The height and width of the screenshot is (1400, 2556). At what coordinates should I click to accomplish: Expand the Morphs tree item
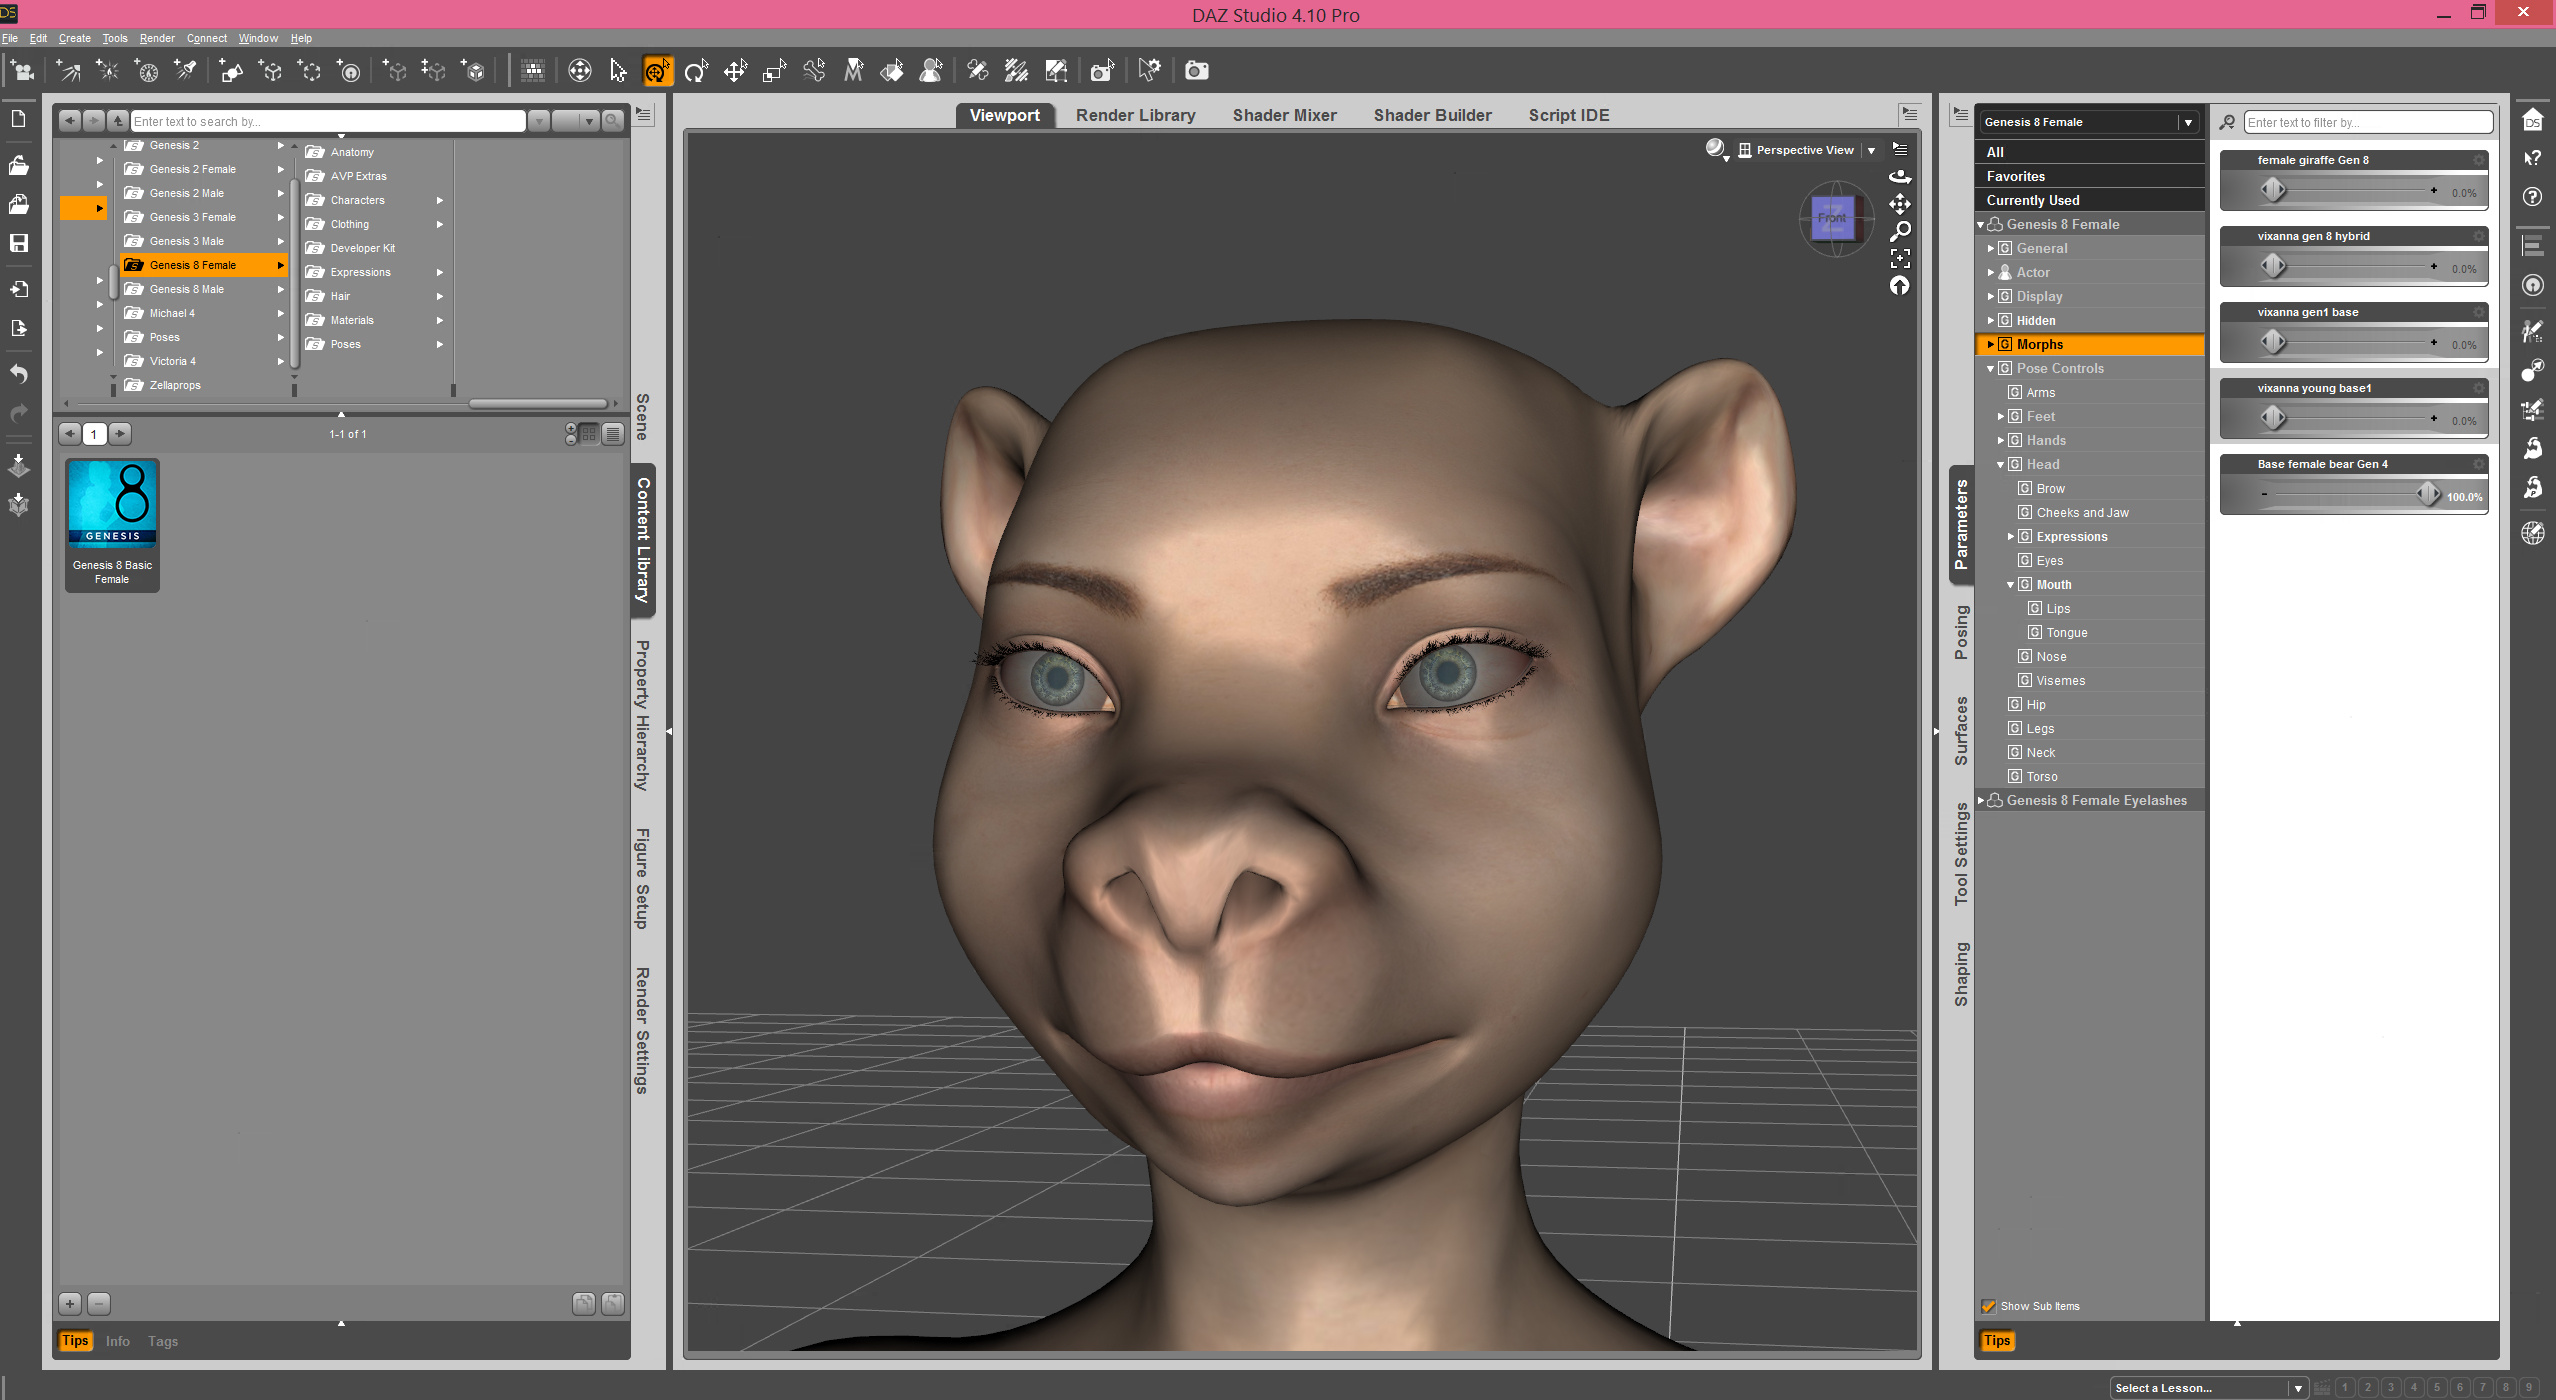1991,344
